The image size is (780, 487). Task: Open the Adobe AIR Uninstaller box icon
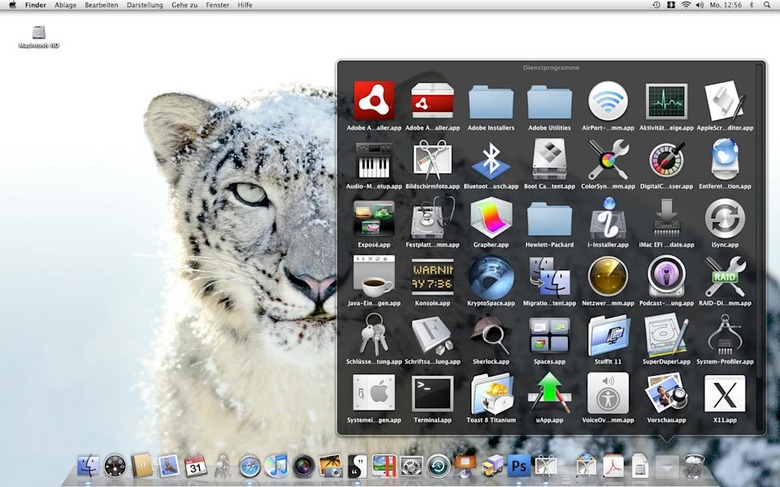point(432,101)
